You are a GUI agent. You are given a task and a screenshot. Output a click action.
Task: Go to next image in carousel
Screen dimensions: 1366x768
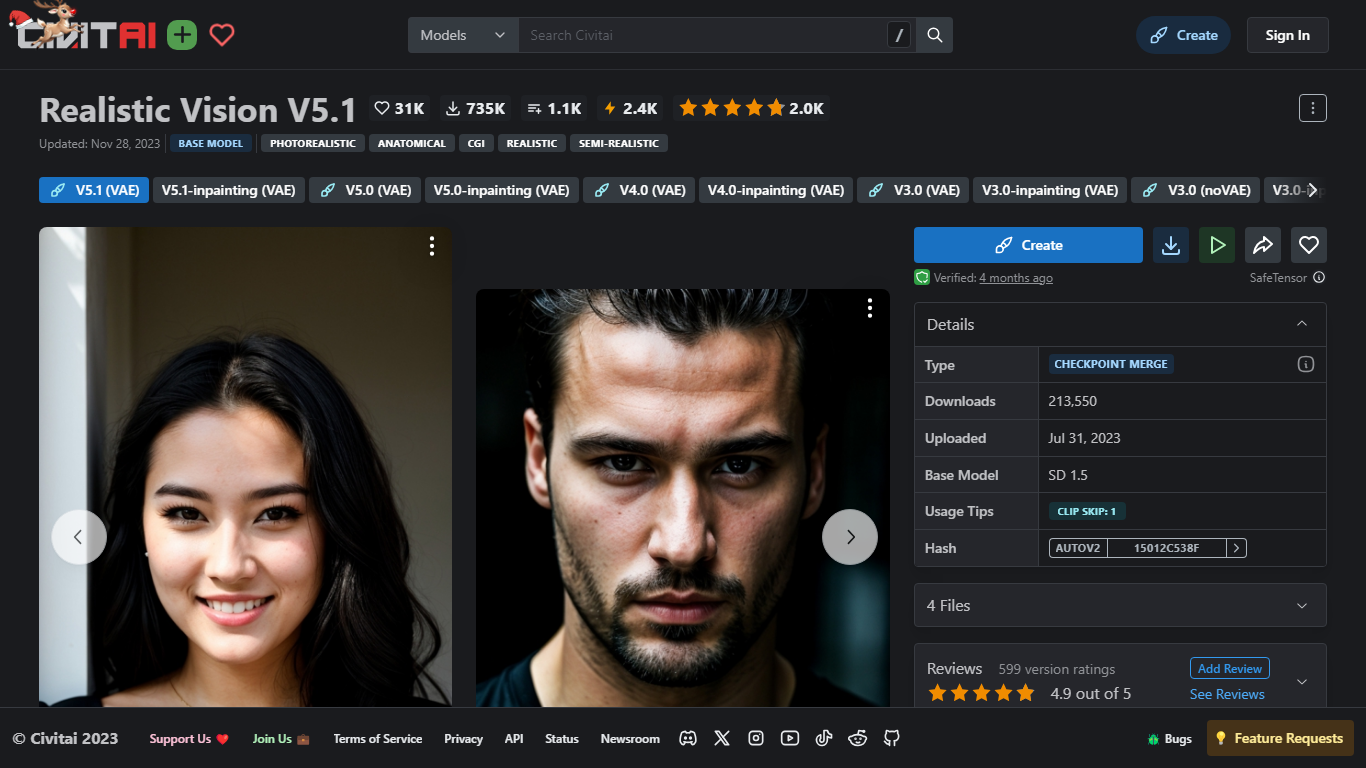coord(850,537)
